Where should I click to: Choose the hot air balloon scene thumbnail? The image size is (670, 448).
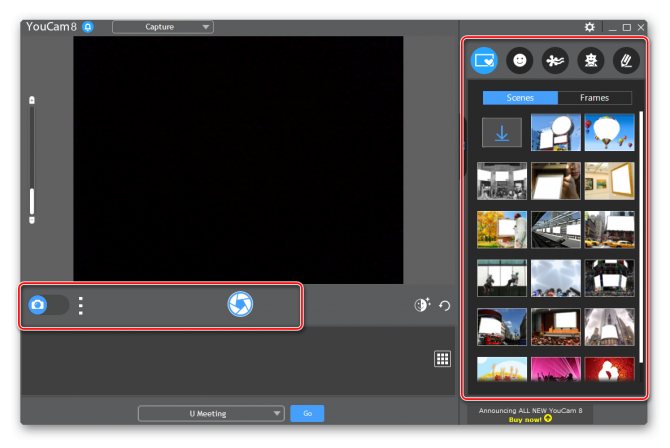pos(609,132)
